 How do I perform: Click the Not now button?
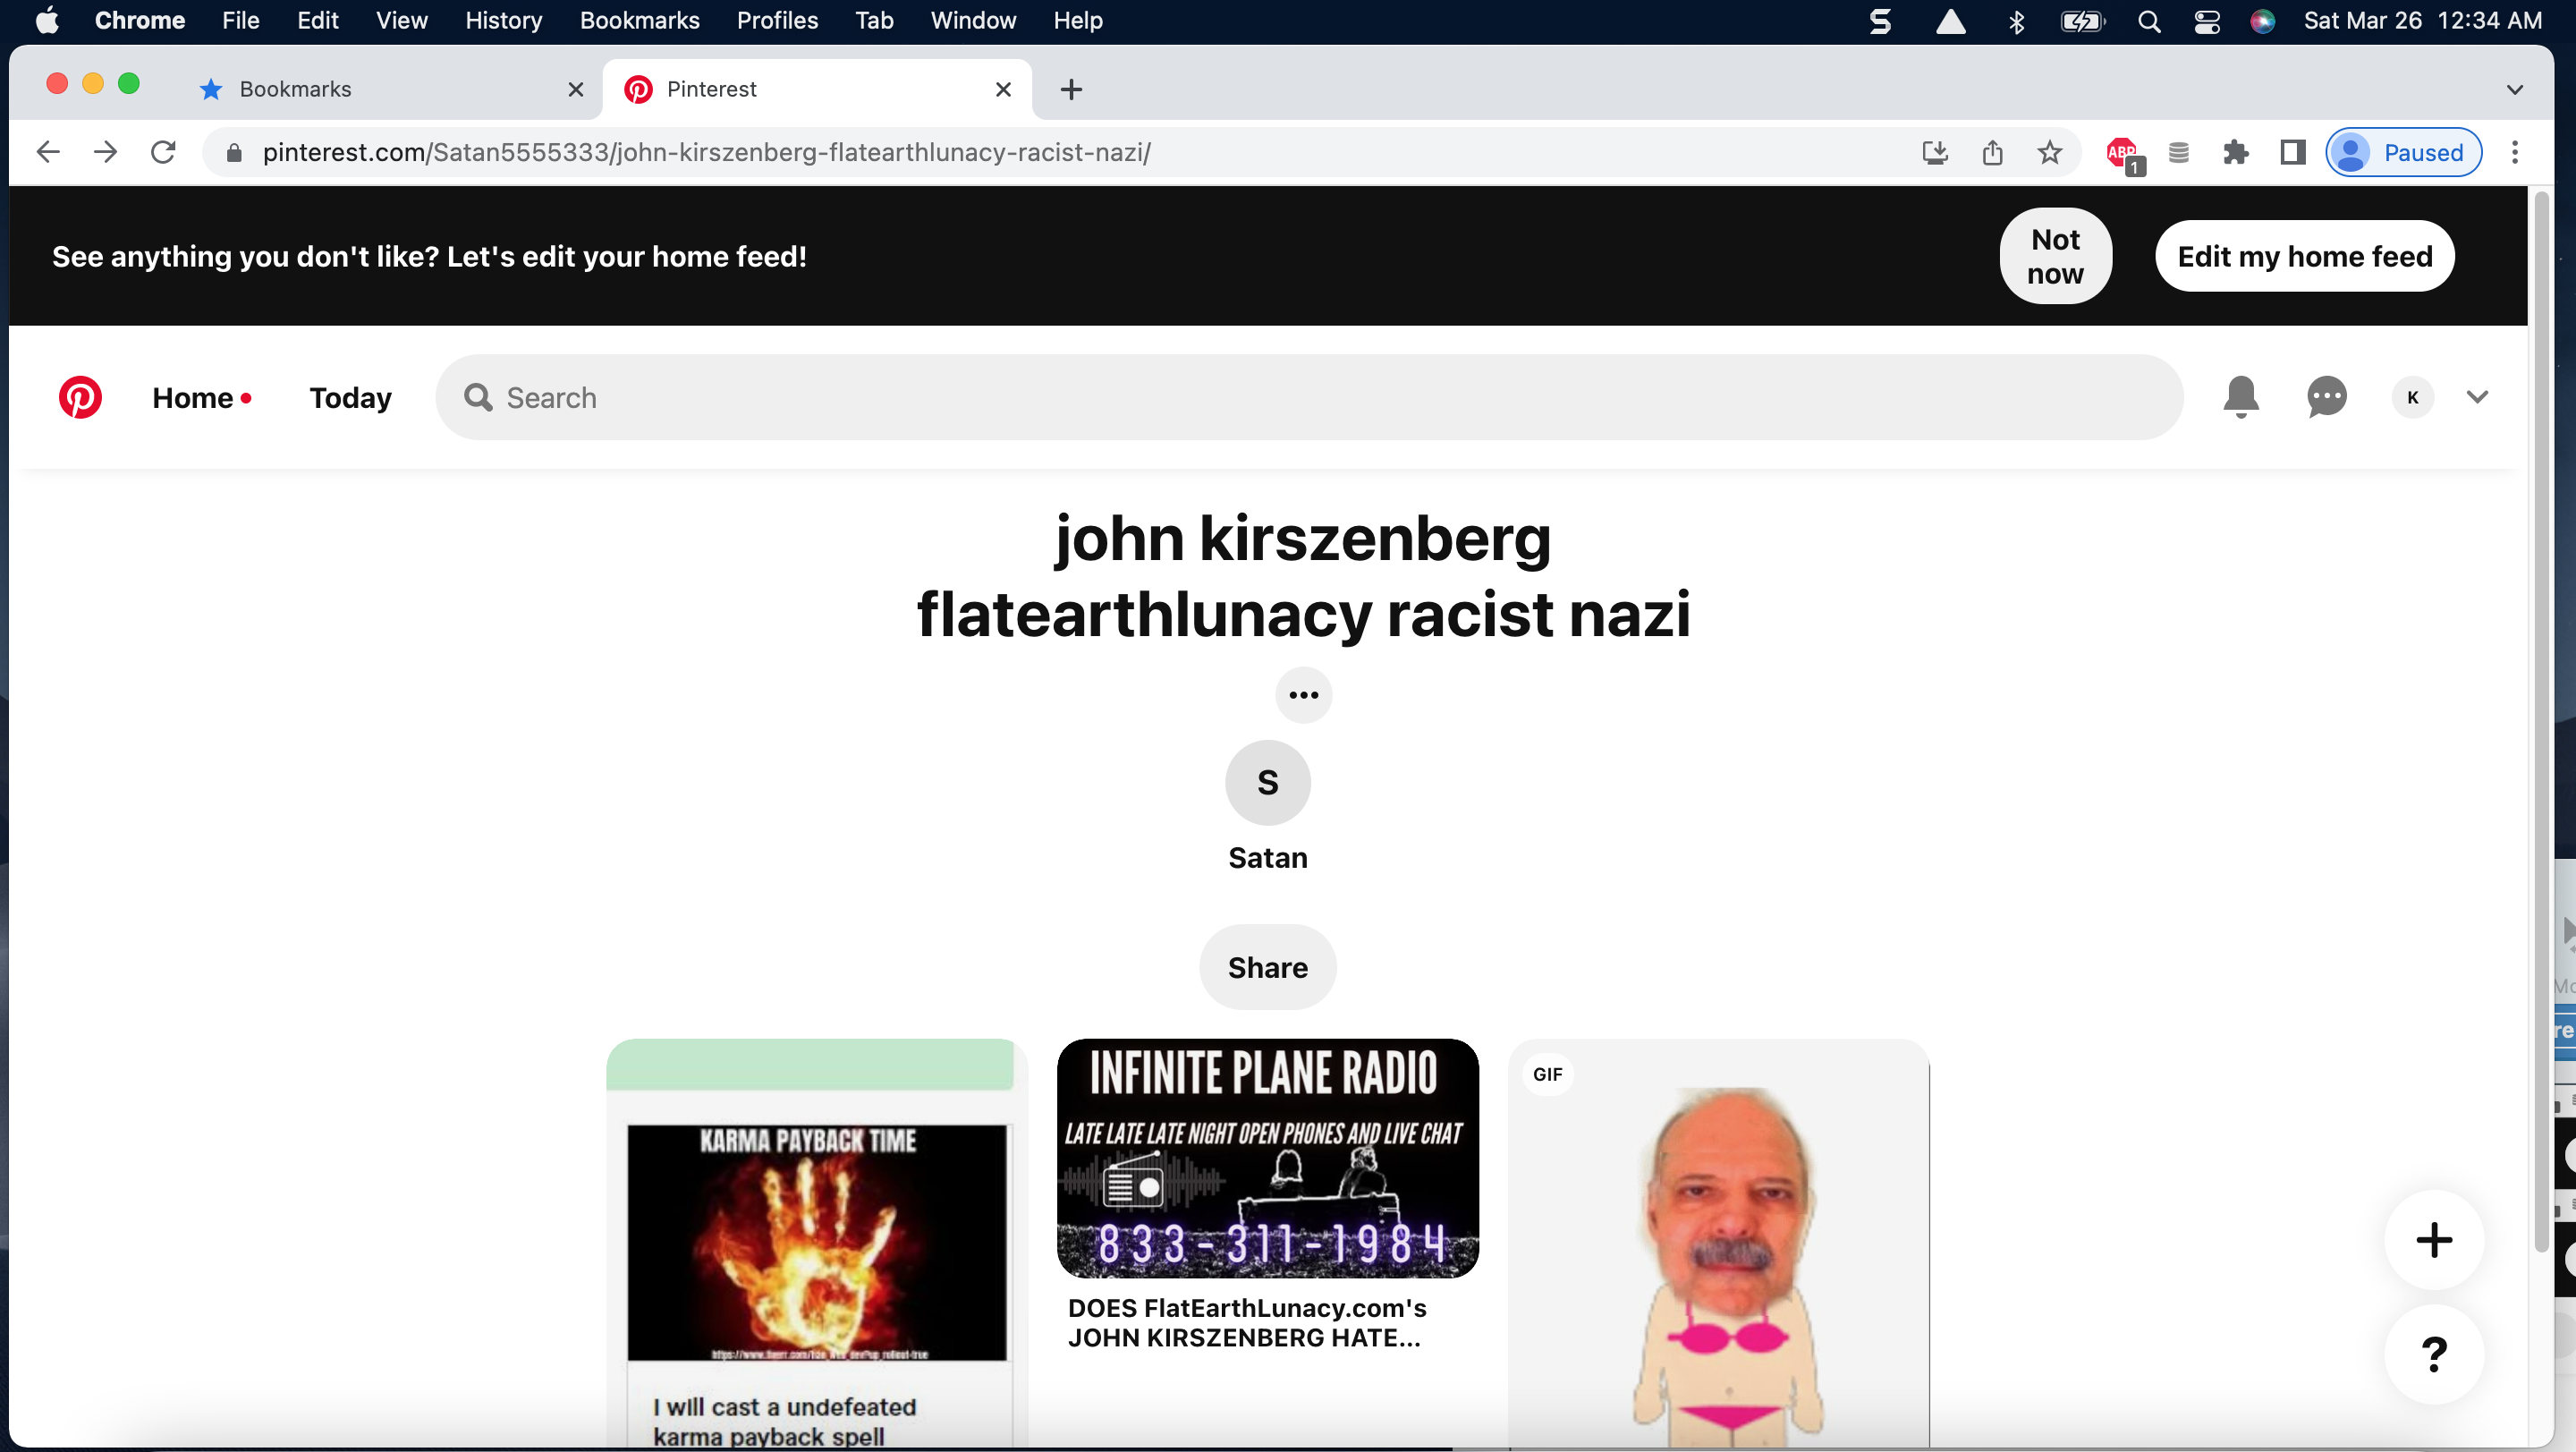(2055, 256)
